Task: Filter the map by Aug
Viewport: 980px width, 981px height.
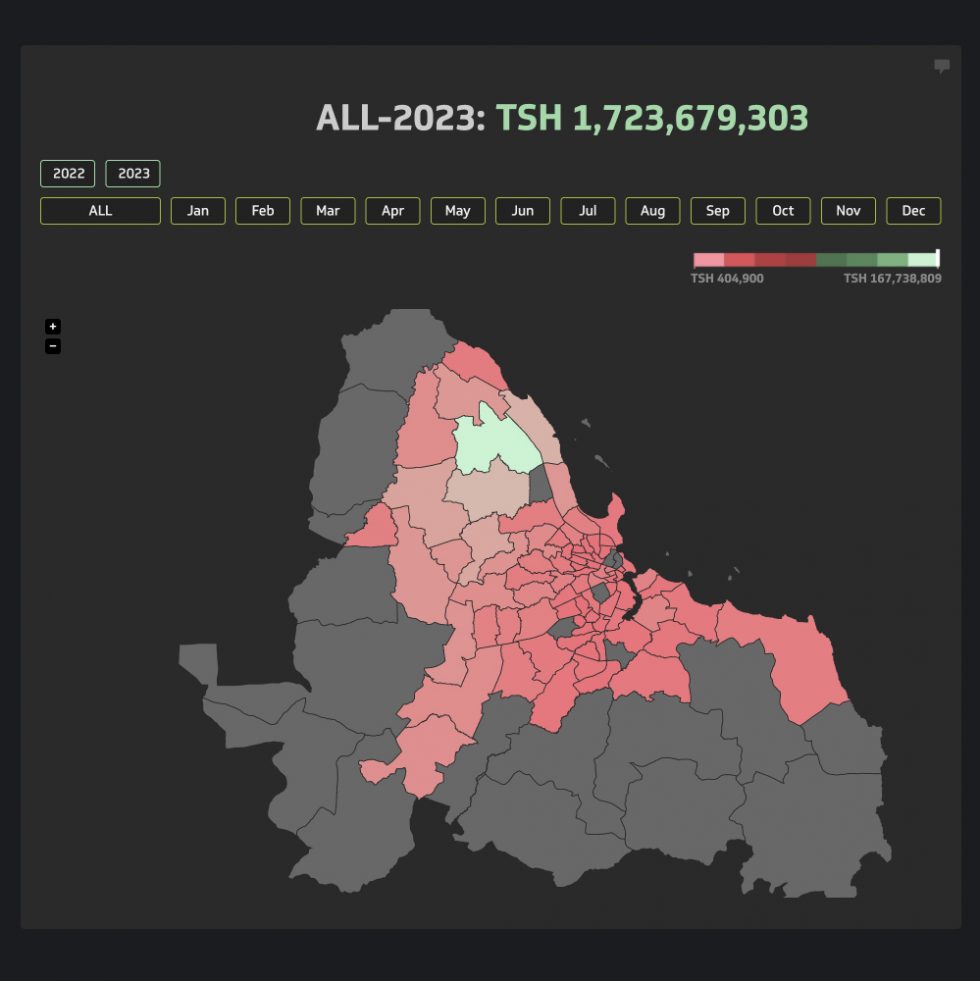Action: [653, 211]
